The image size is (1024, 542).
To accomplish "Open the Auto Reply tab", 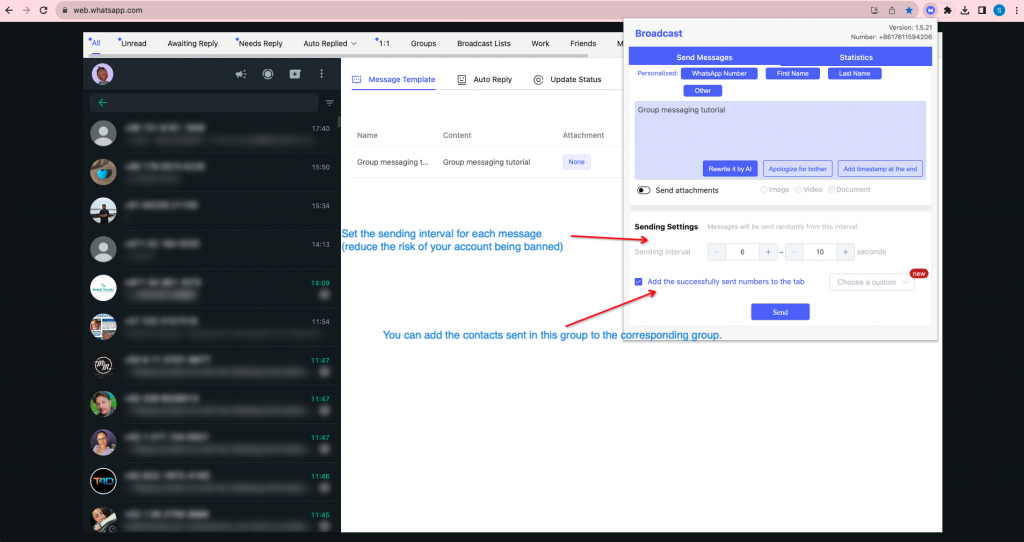I will click(x=484, y=80).
